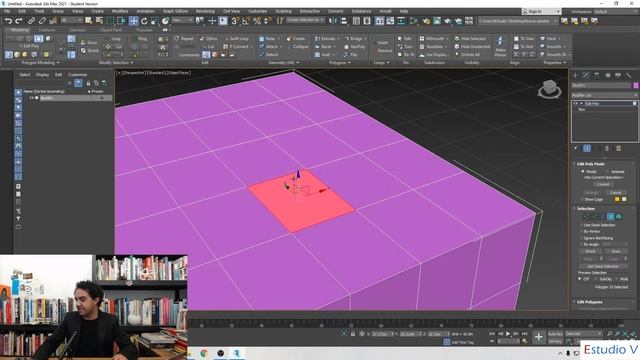Screen dimensions: 640x360
Task: Click the Collapse button in Geometry panel
Action: pyautogui.click(x=298, y=47)
